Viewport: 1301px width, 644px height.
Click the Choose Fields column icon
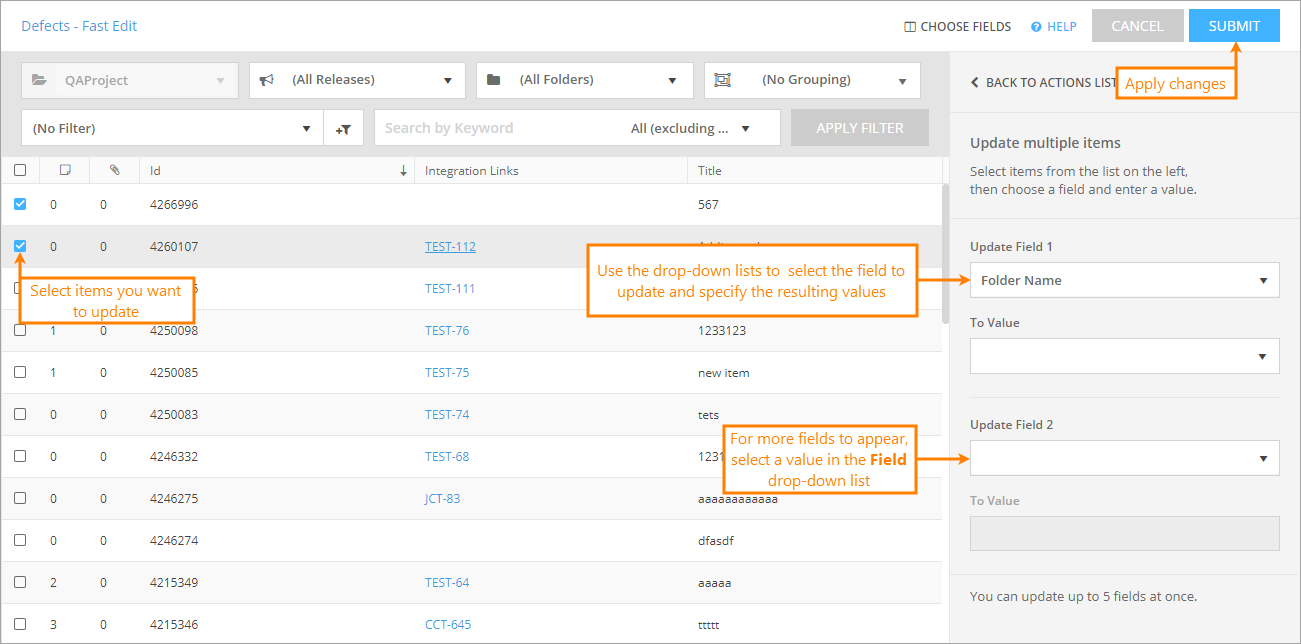tap(910, 27)
